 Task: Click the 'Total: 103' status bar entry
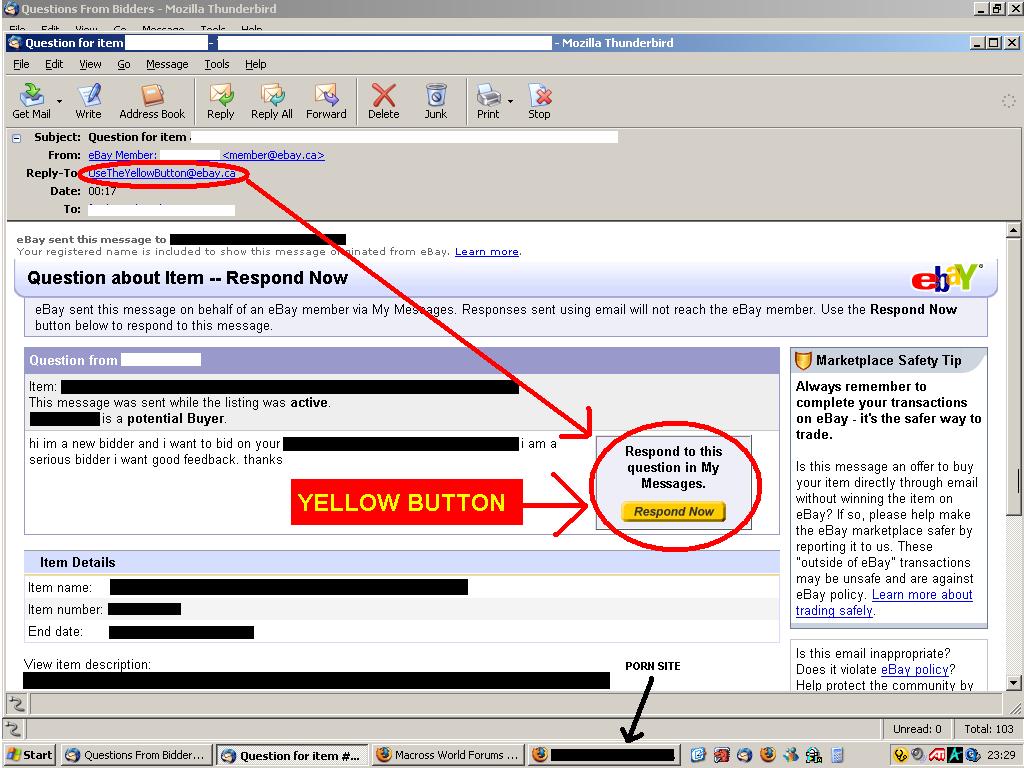[x=989, y=729]
